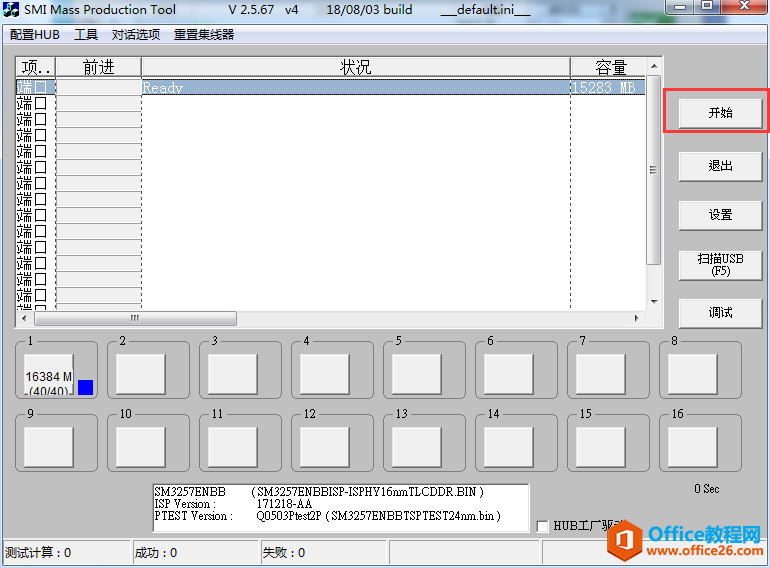Click the 退出 exit button
Screen dimensions: 770x568
click(x=720, y=166)
